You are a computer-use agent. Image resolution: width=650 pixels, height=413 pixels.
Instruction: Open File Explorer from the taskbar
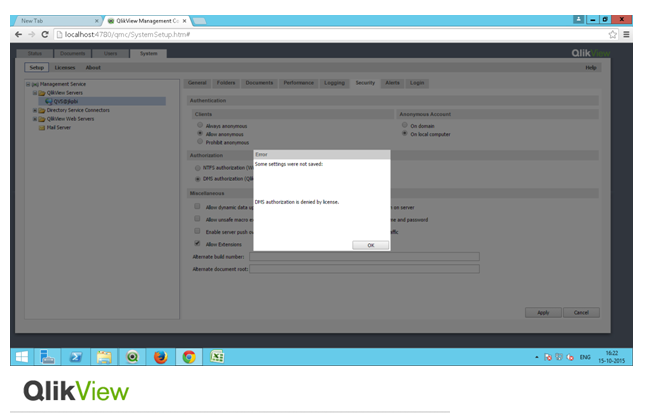(x=104, y=357)
